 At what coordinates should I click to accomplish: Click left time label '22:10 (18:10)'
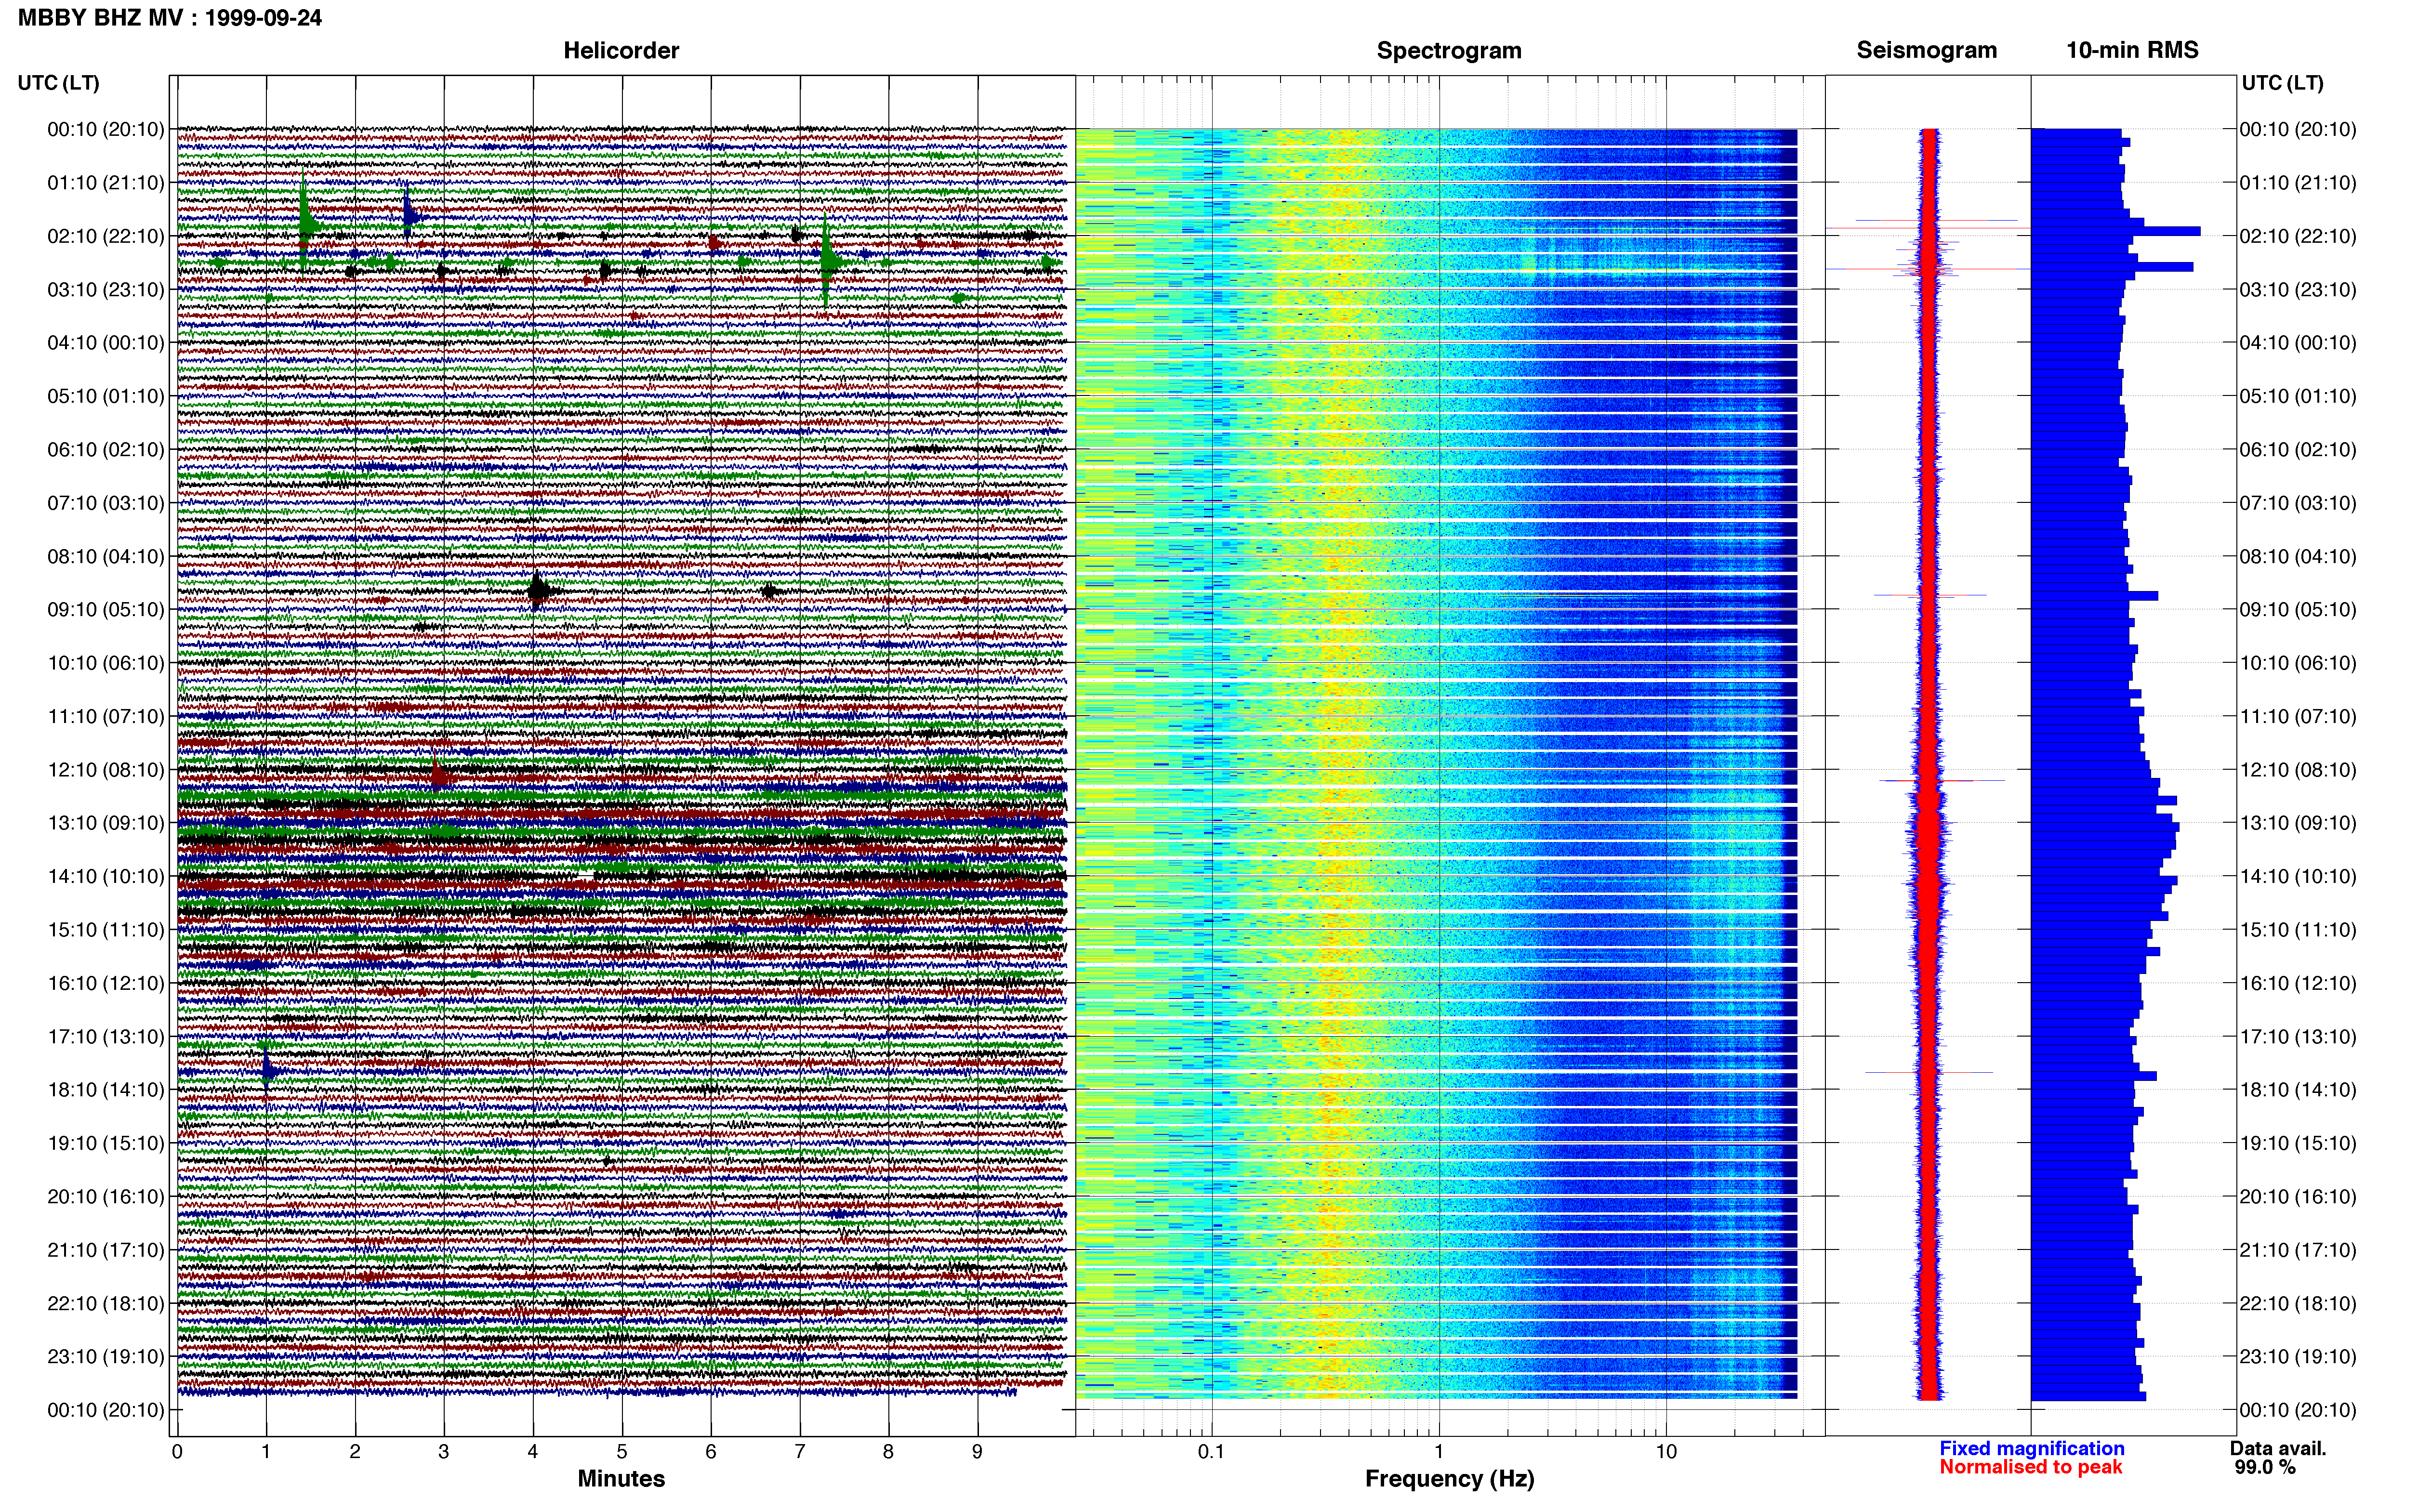(106, 1303)
